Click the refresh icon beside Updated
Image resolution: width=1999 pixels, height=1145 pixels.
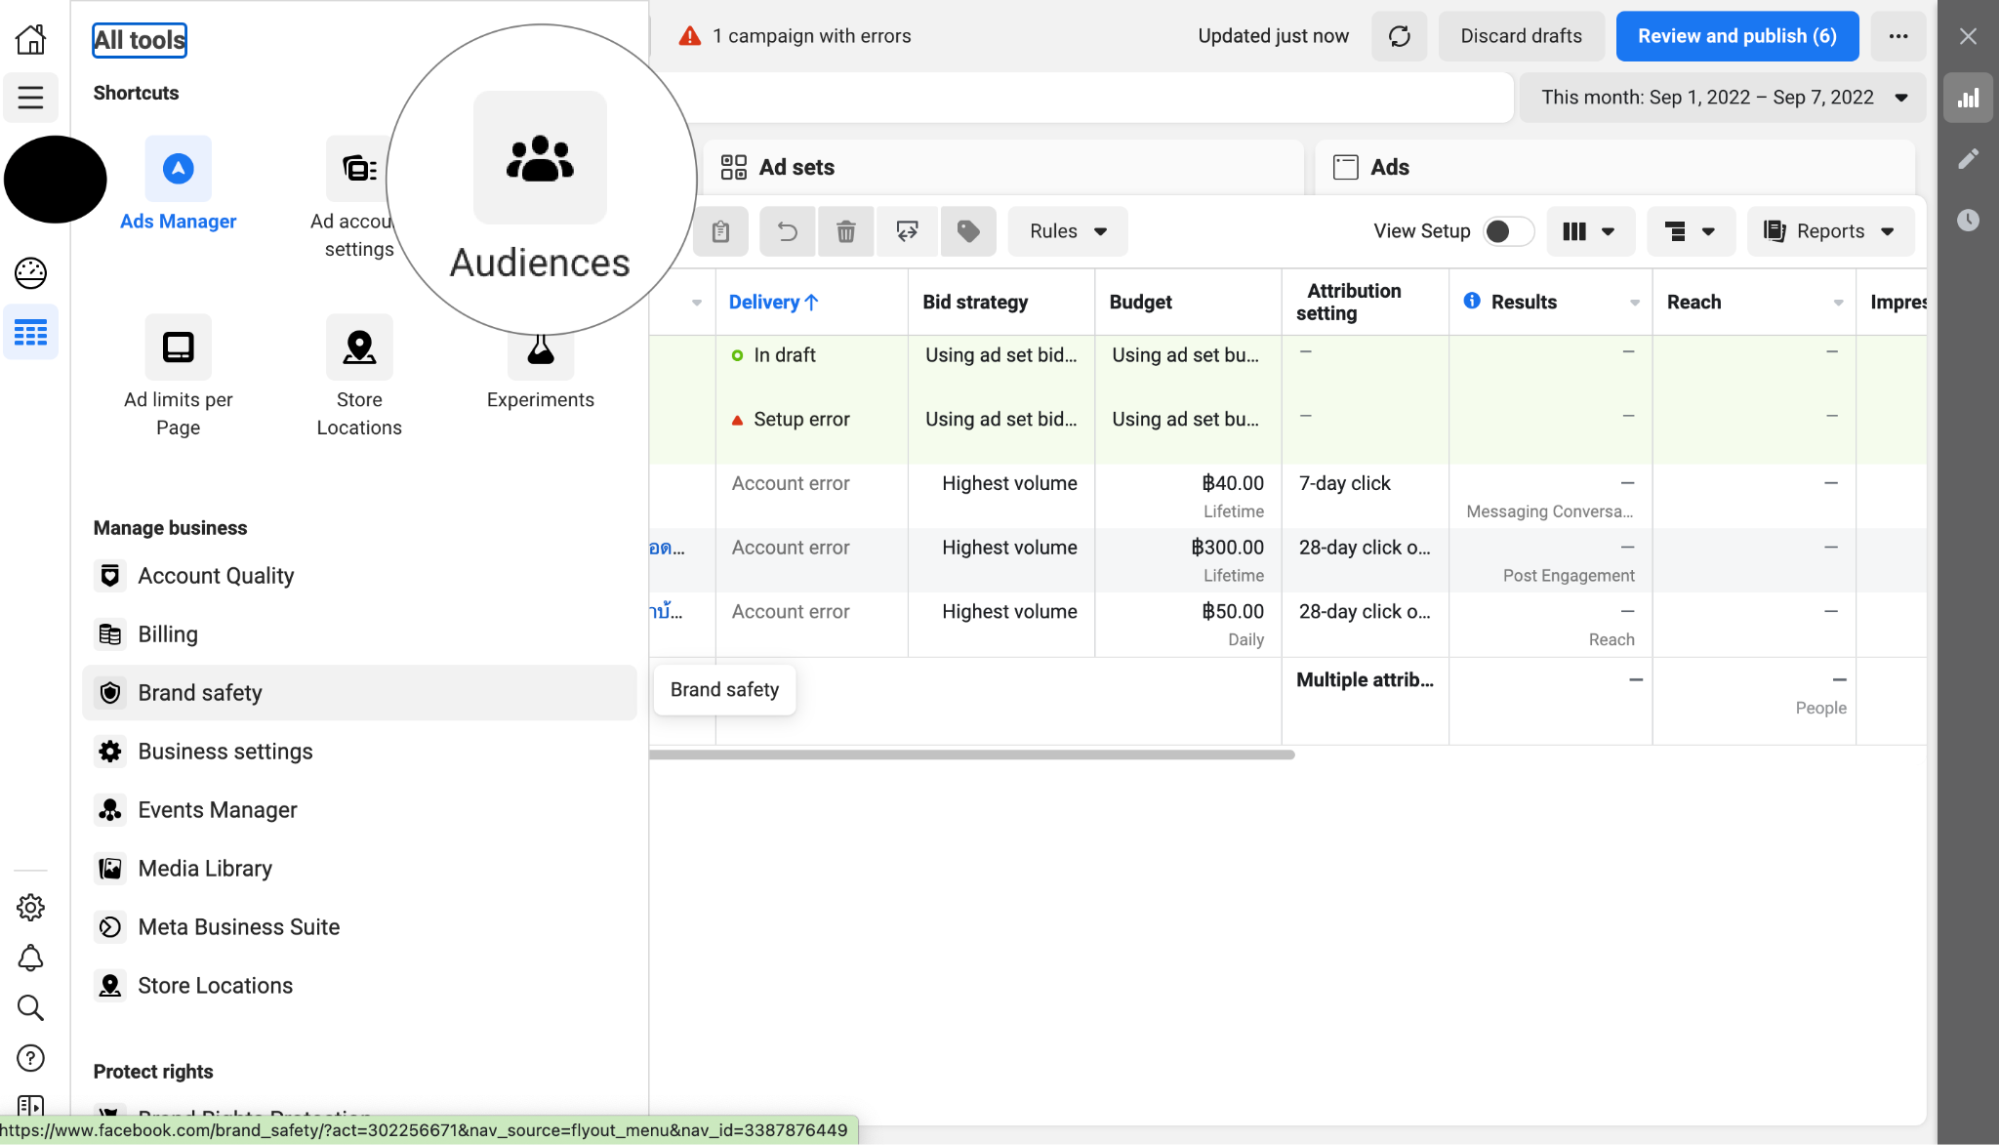(x=1399, y=37)
